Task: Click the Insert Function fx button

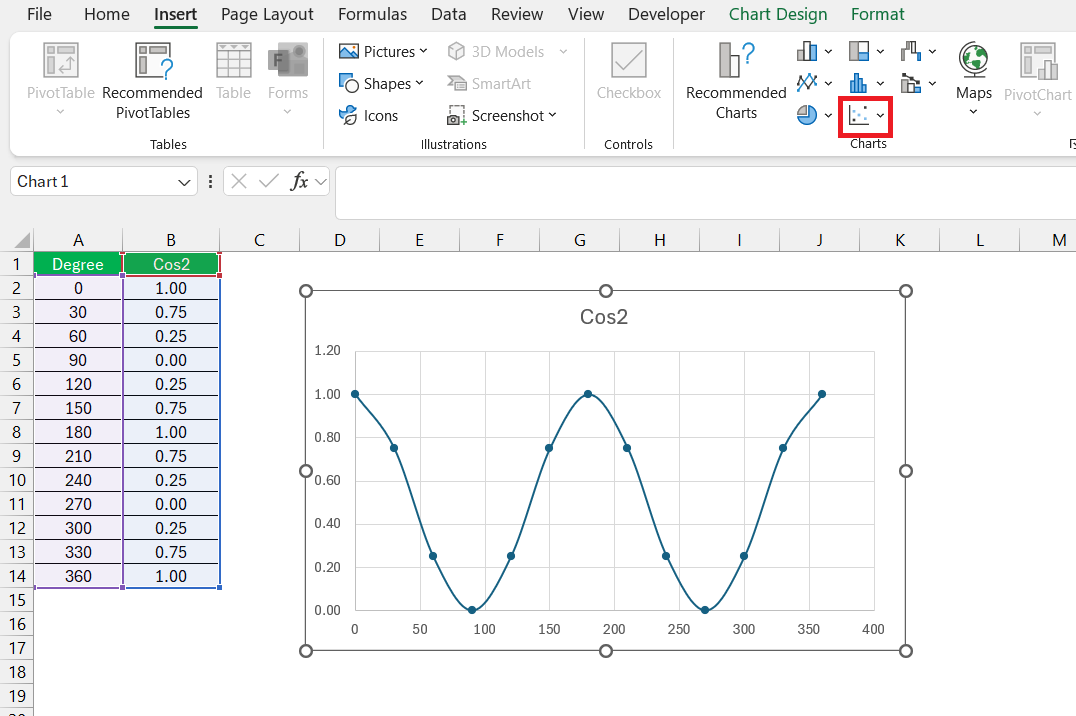Action: click(299, 181)
